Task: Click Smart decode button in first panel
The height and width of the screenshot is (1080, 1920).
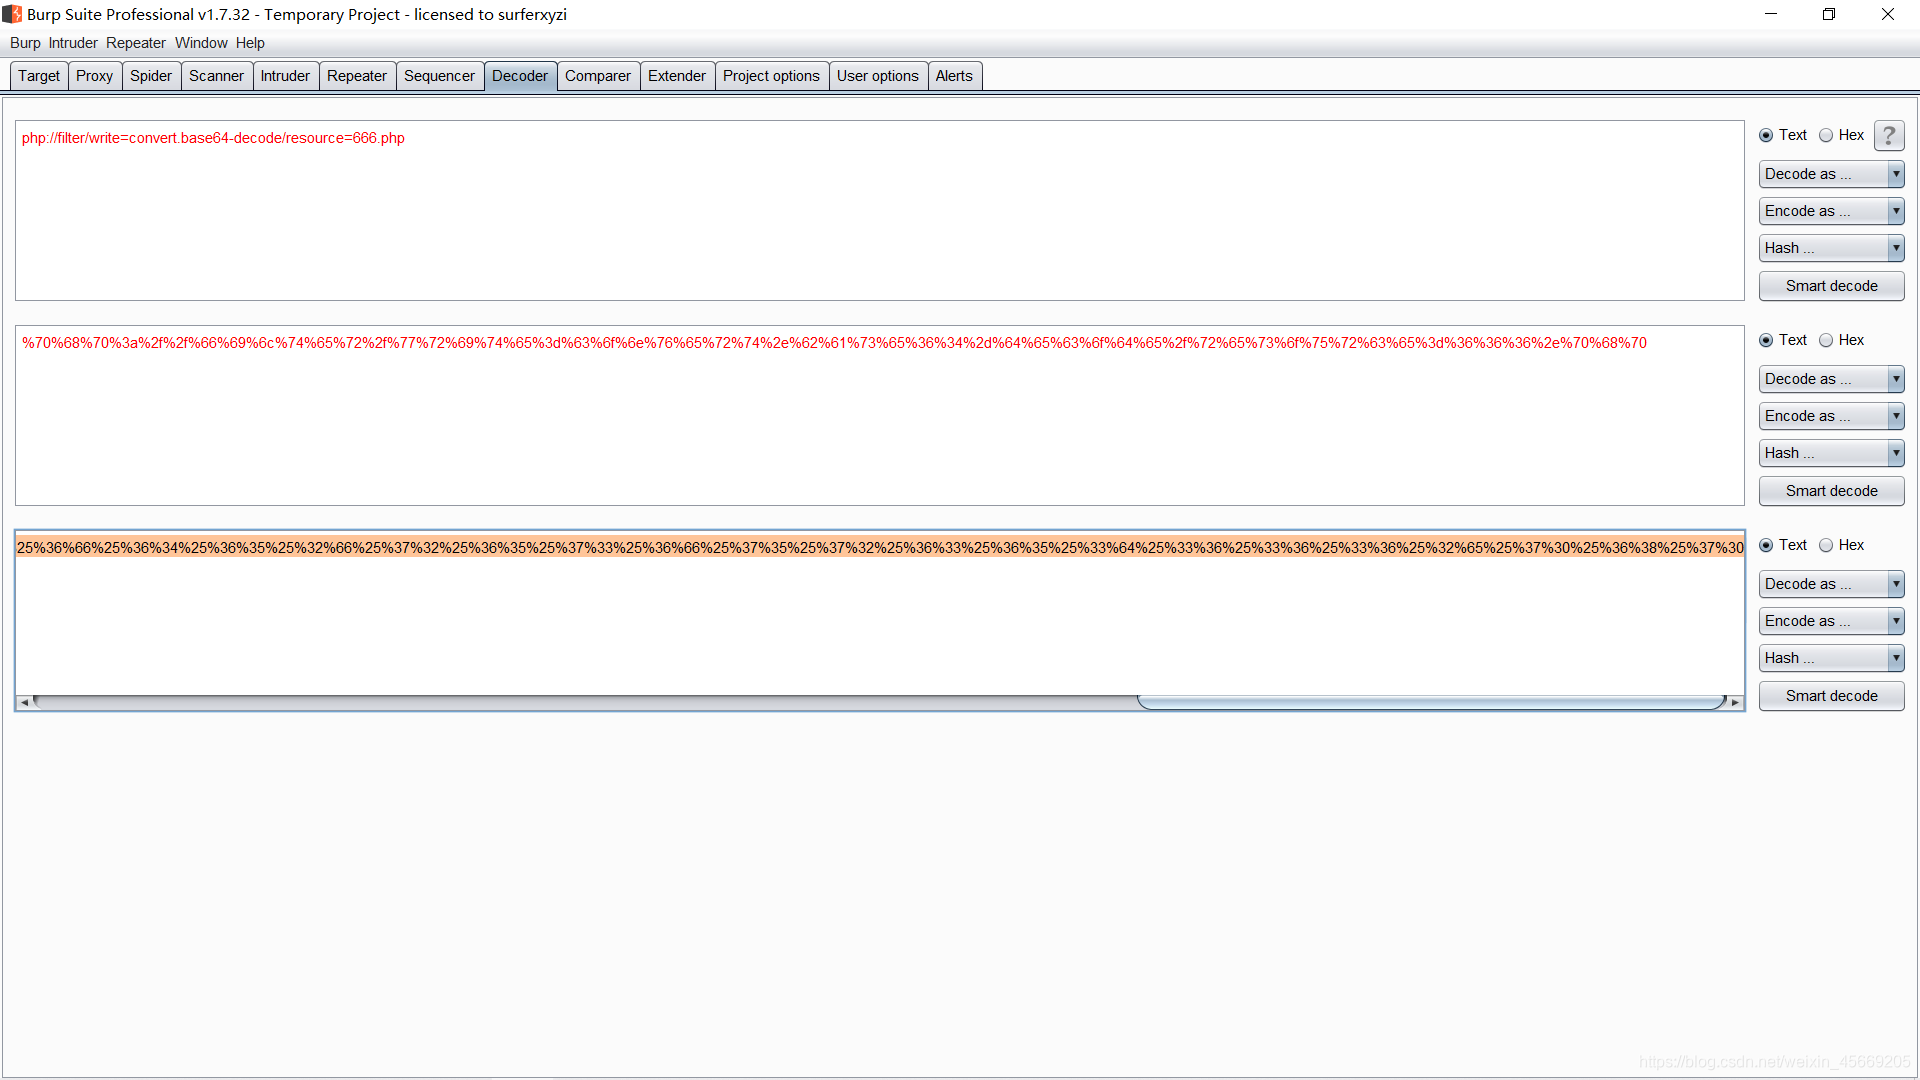Action: [x=1830, y=285]
